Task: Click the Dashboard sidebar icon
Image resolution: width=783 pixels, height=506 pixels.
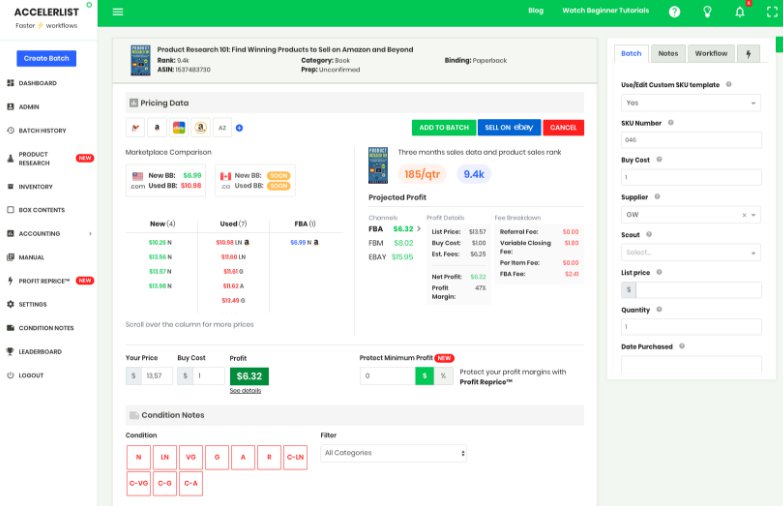Action: point(10,83)
